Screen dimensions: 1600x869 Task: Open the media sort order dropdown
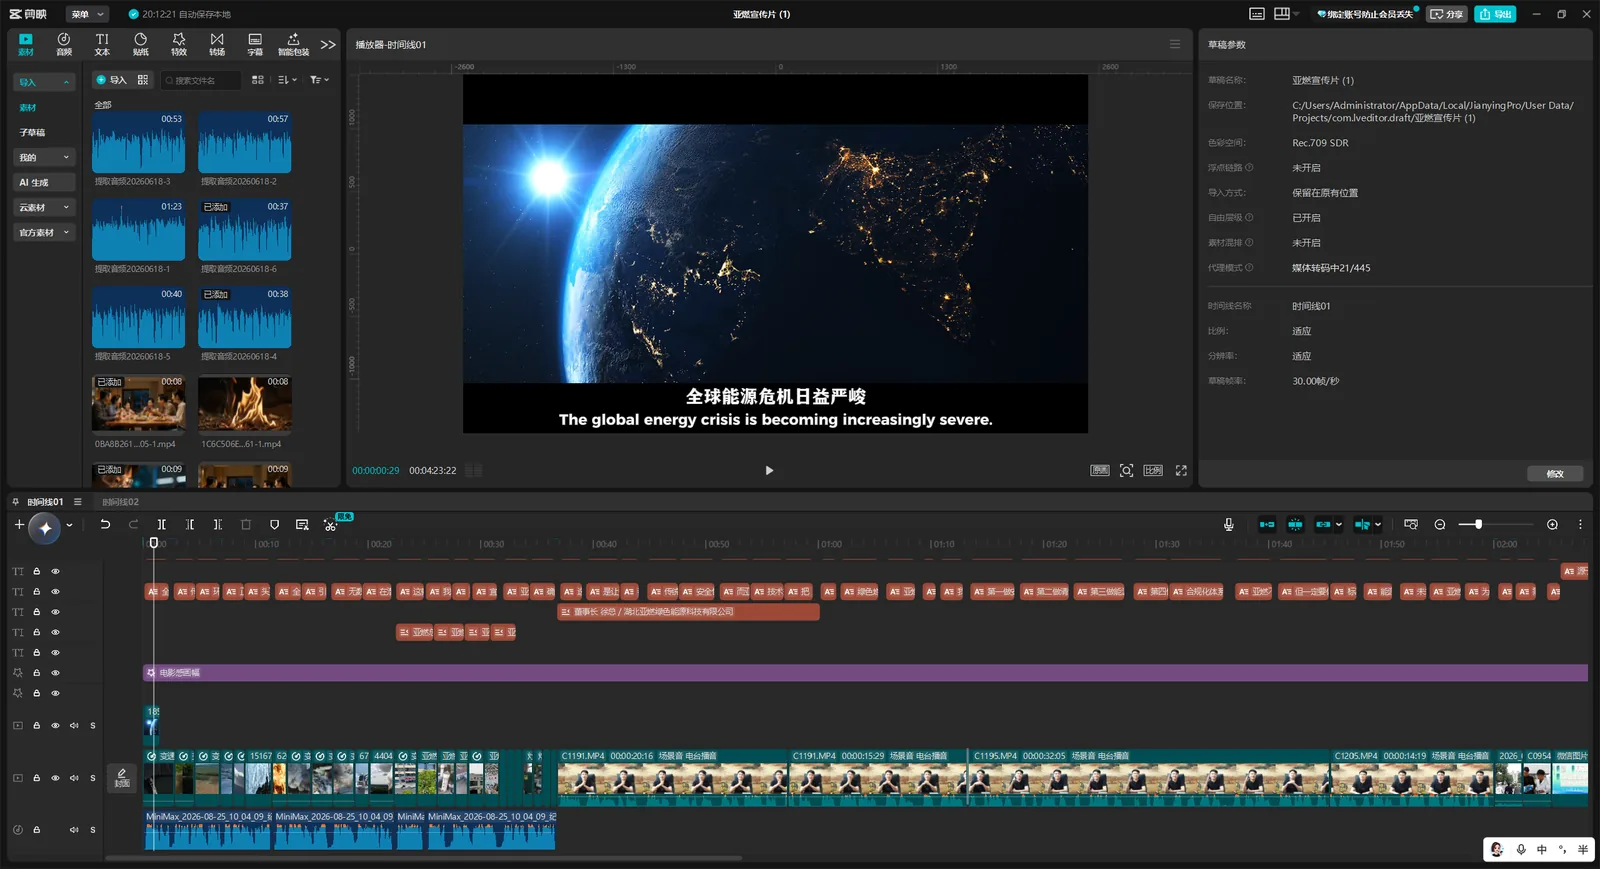(287, 80)
